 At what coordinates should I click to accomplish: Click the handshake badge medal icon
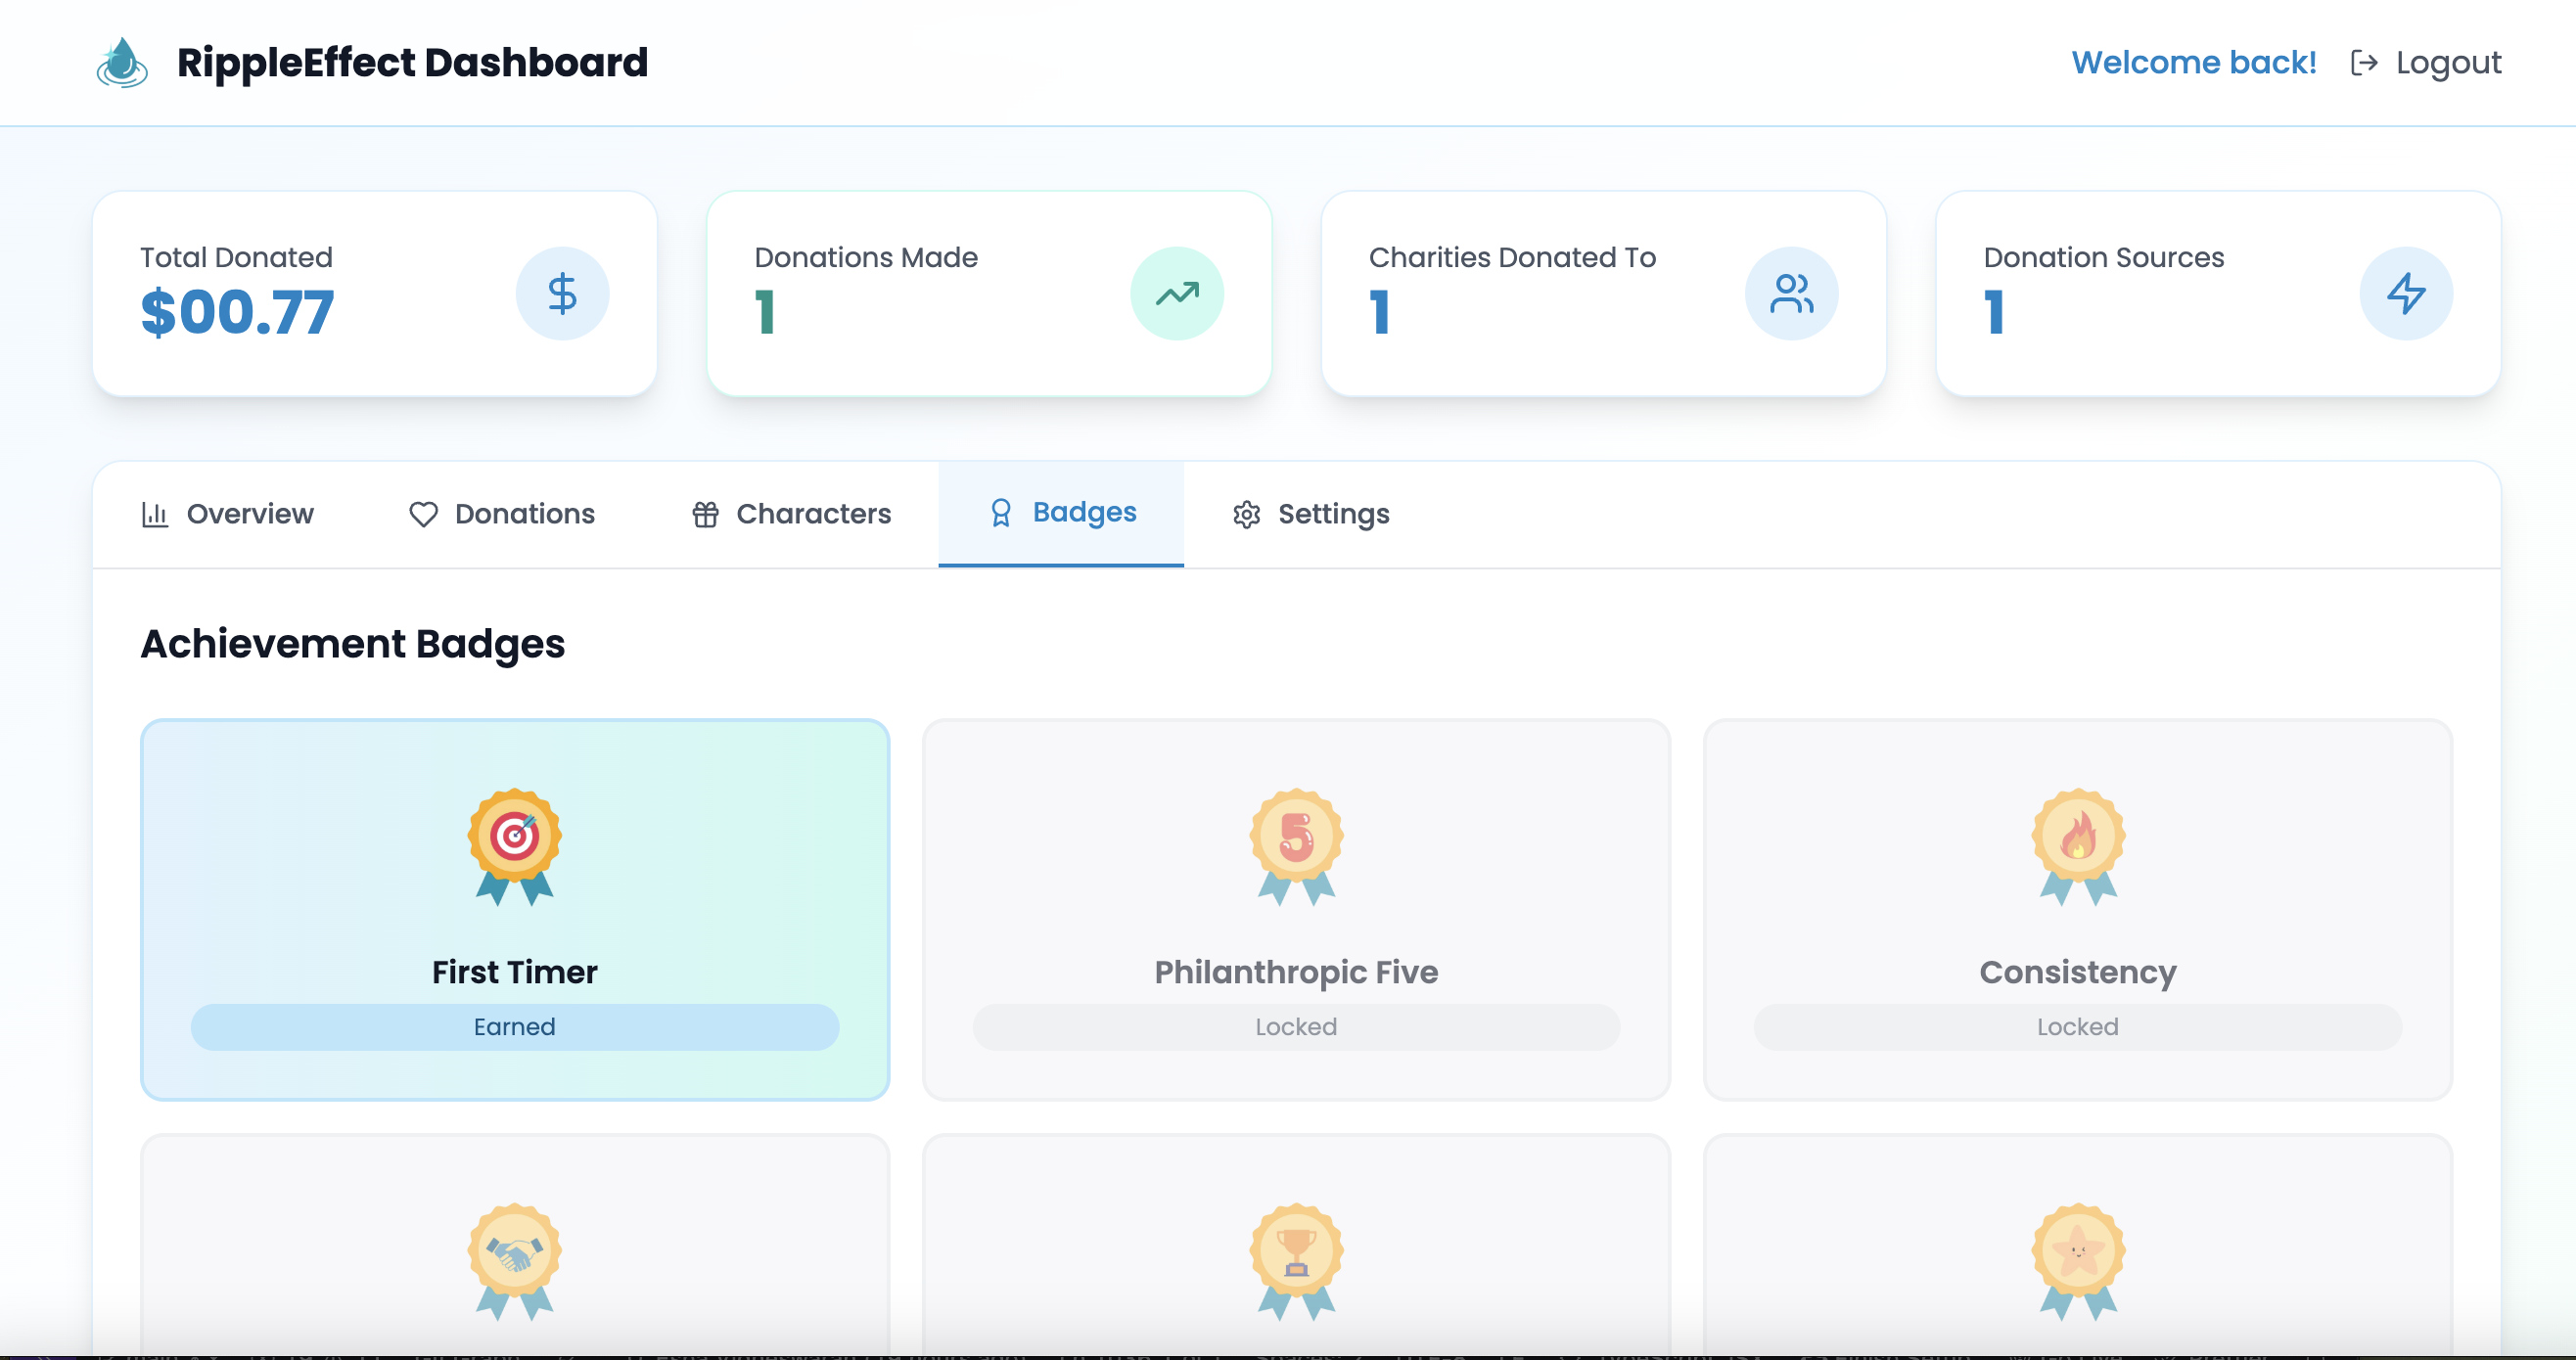tap(515, 1259)
